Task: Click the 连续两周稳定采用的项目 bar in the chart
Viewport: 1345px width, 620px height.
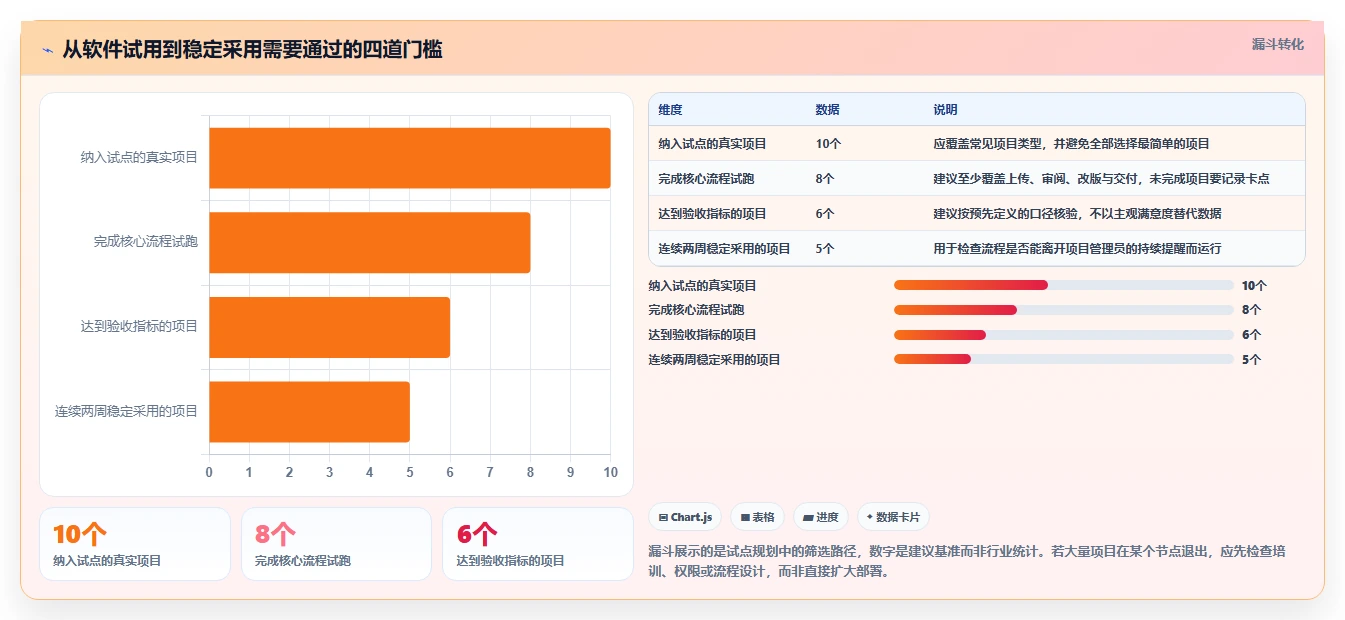Action: click(310, 411)
